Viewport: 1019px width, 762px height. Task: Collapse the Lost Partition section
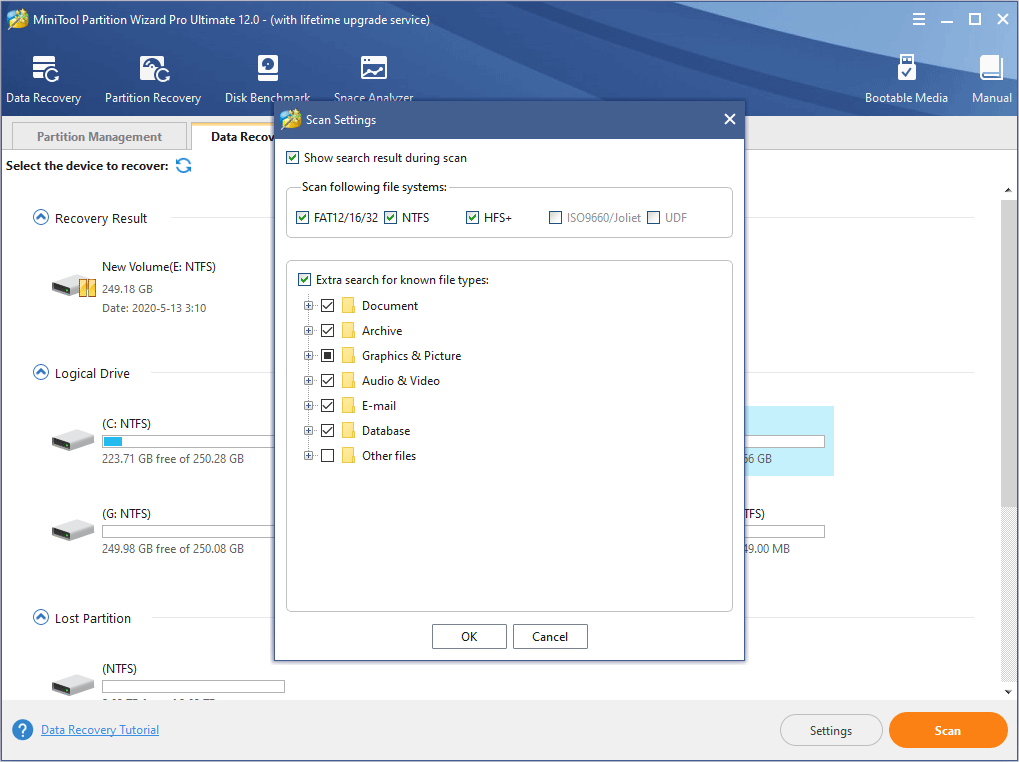[x=41, y=617]
